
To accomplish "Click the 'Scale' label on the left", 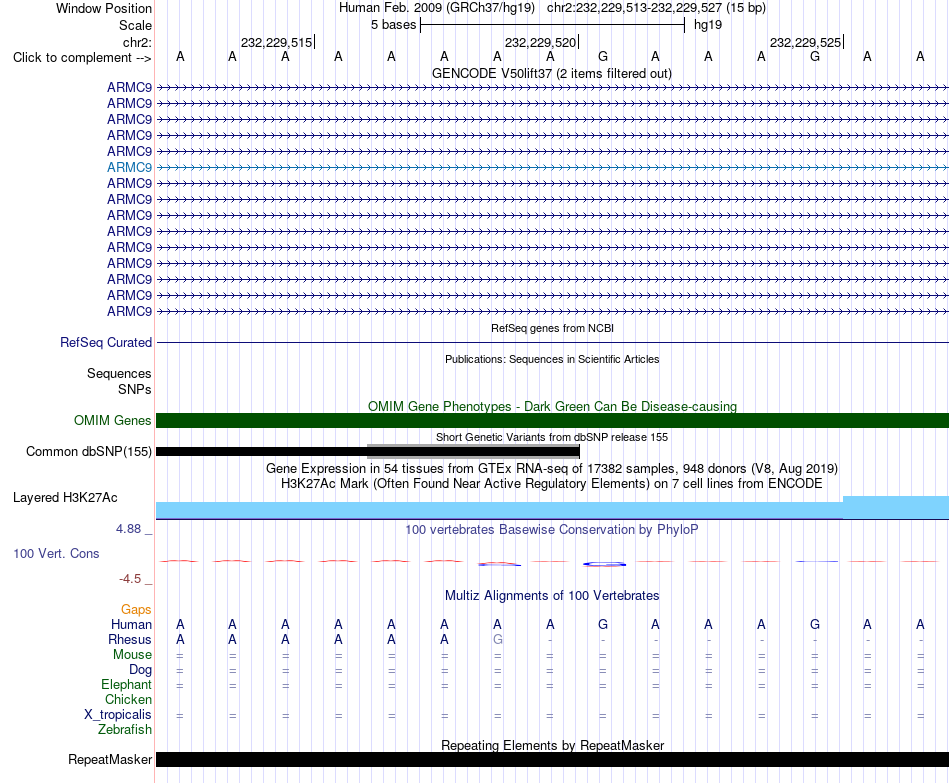I will 135,25.
